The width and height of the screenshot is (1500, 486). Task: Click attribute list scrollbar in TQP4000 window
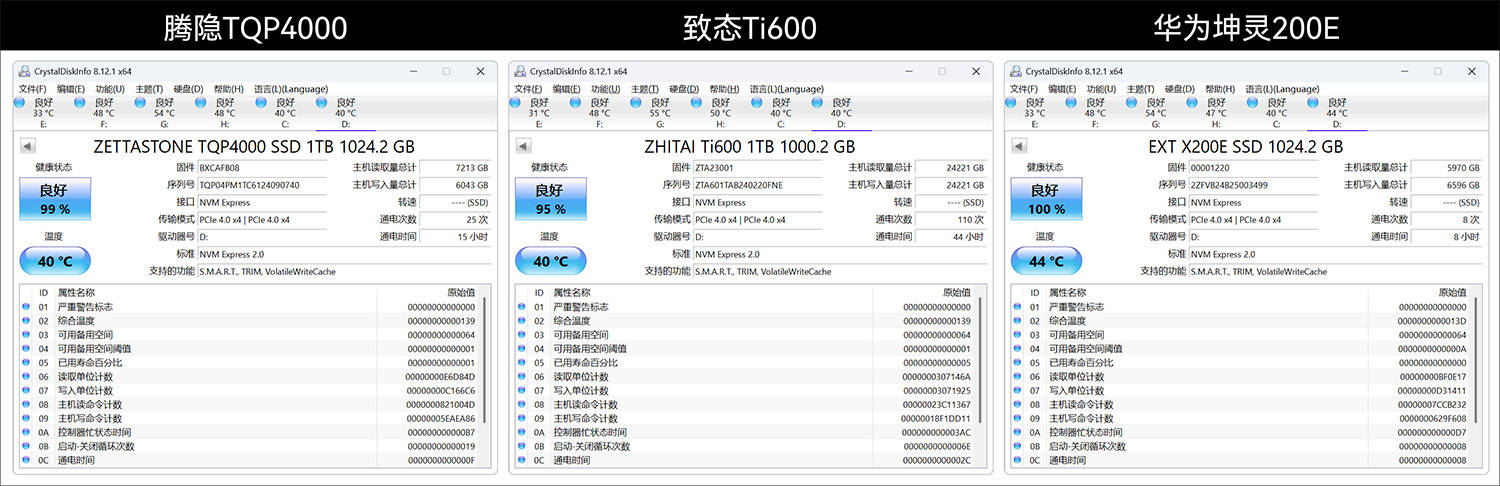pyautogui.click(x=485, y=360)
